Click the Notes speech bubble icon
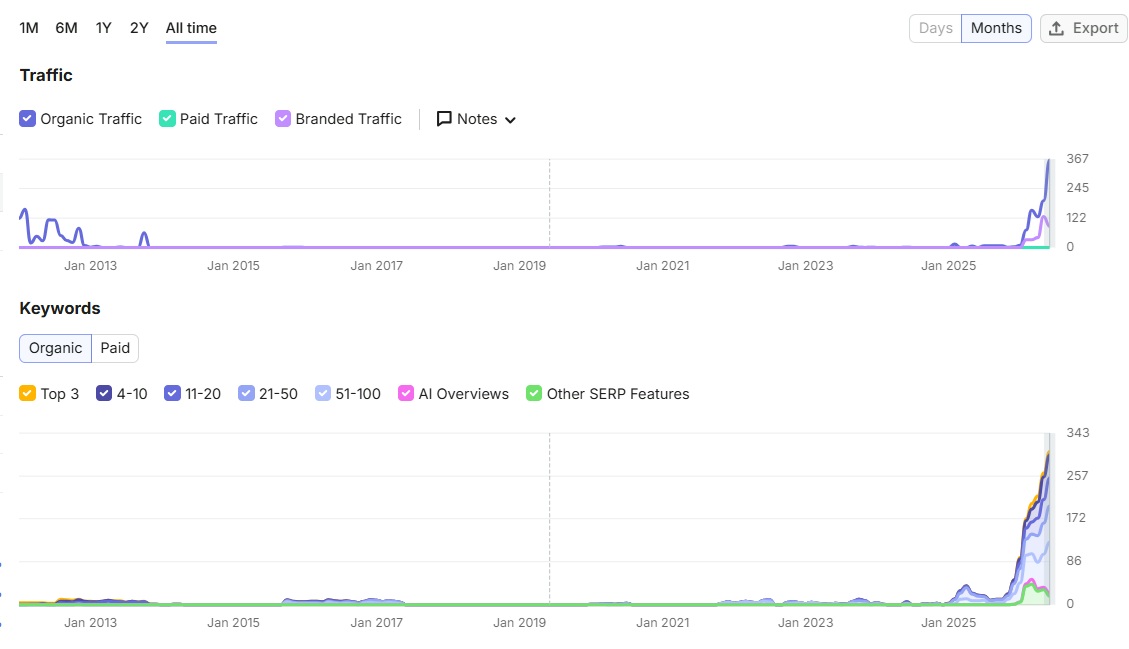Viewport: 1129px width, 649px height. tap(444, 119)
